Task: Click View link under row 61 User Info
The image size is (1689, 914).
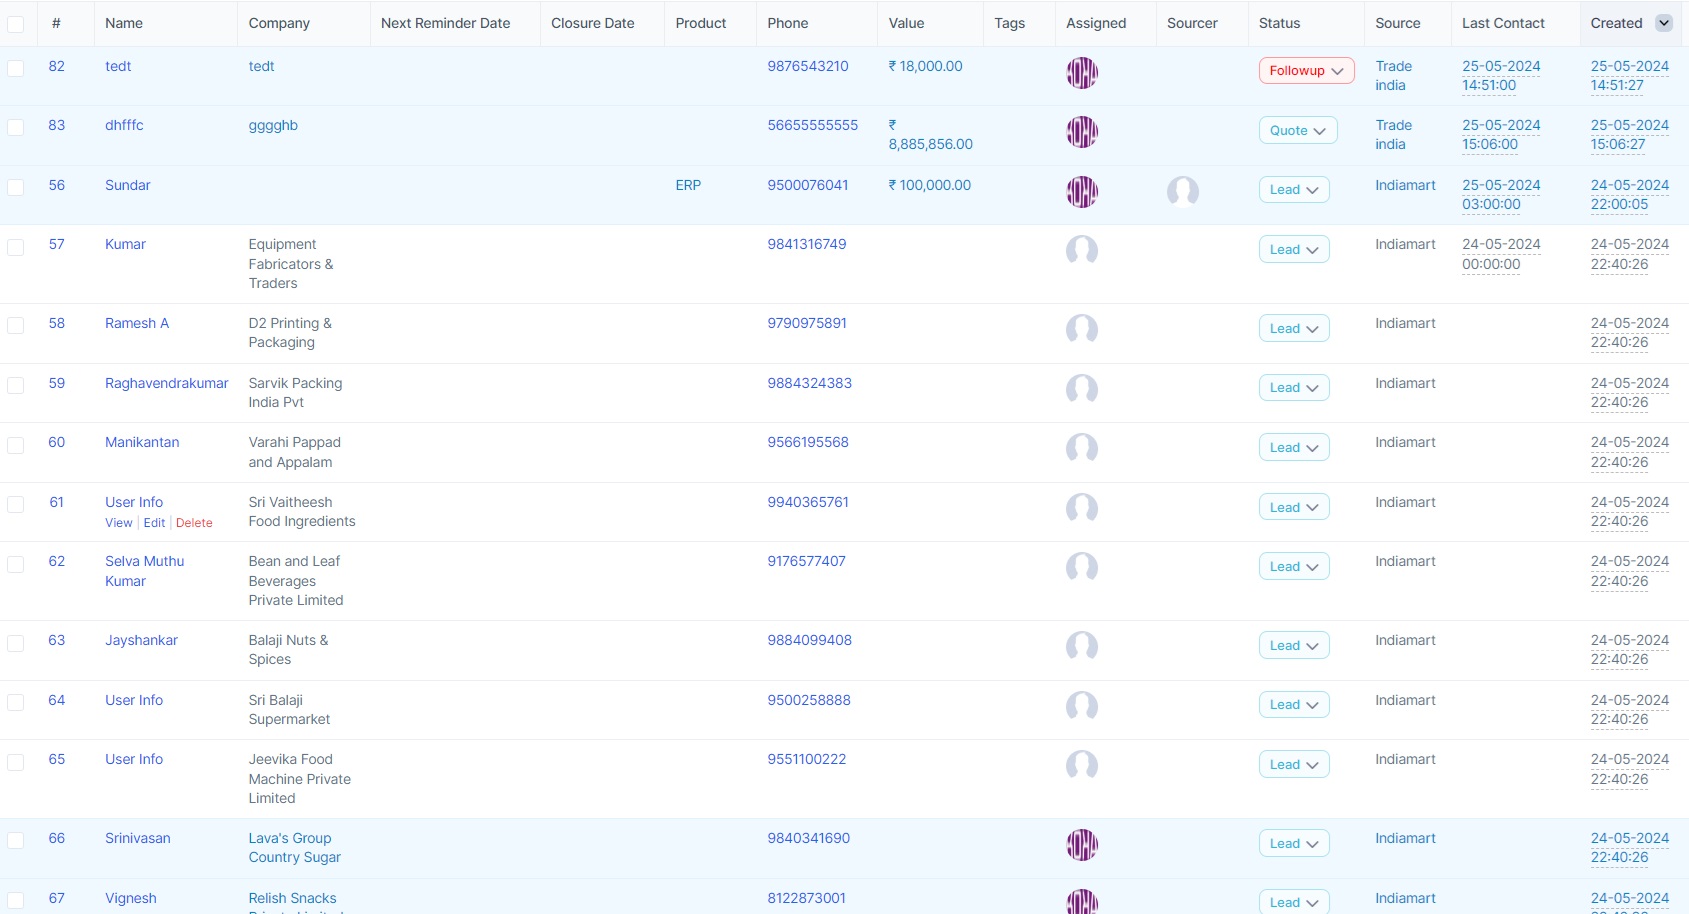Action: (x=119, y=523)
